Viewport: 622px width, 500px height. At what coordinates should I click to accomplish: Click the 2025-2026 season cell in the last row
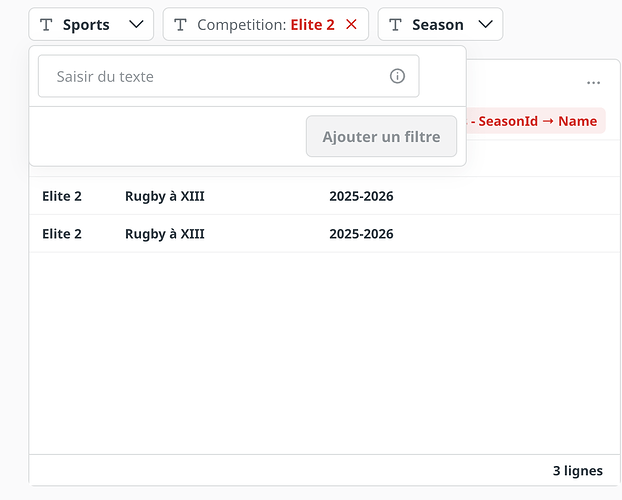point(361,234)
